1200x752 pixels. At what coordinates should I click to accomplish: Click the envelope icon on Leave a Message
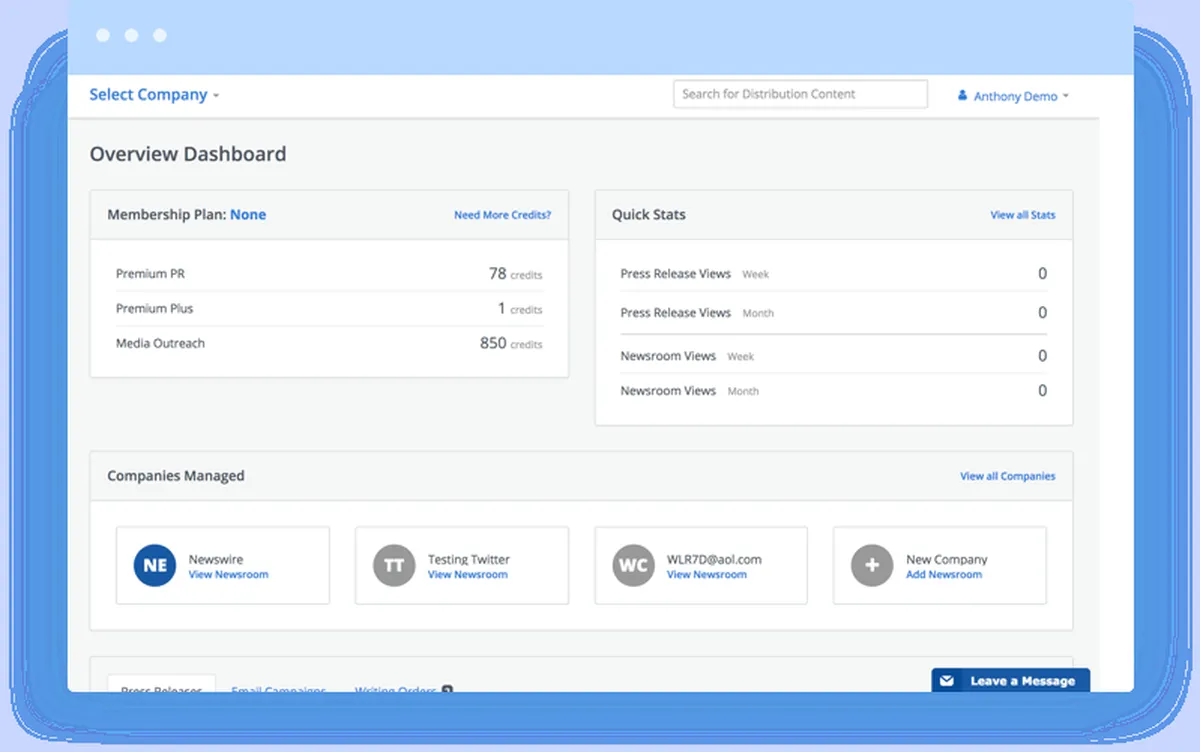(947, 681)
